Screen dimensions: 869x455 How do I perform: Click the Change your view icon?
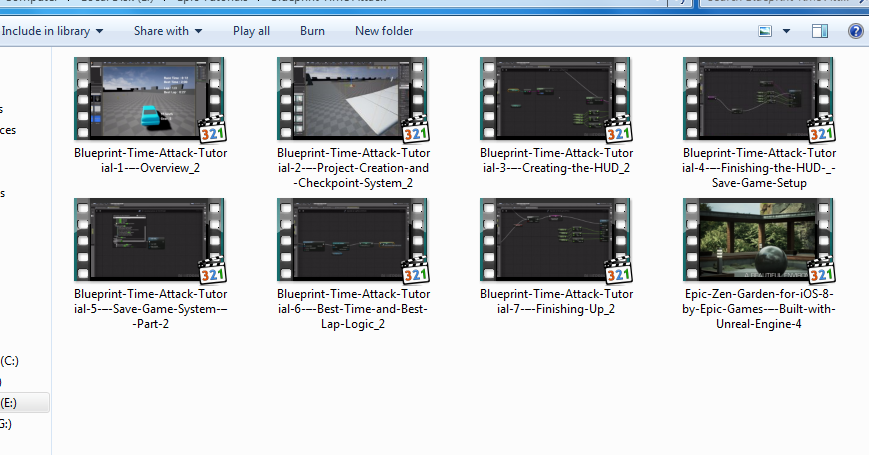[x=765, y=31]
